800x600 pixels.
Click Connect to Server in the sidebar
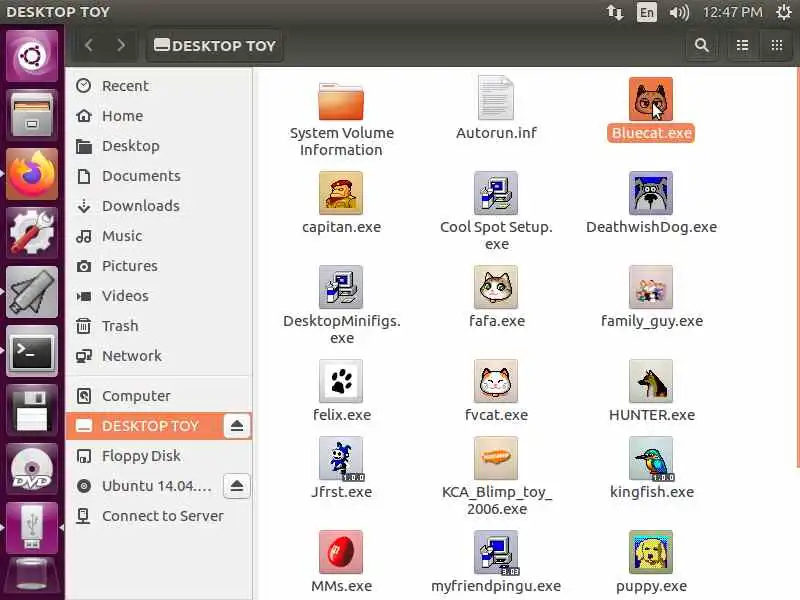(159, 516)
